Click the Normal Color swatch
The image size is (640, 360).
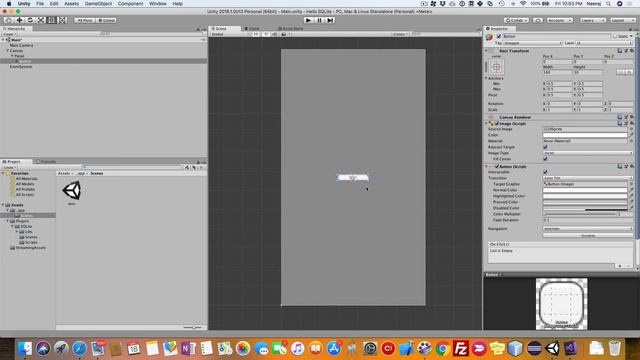pos(585,190)
